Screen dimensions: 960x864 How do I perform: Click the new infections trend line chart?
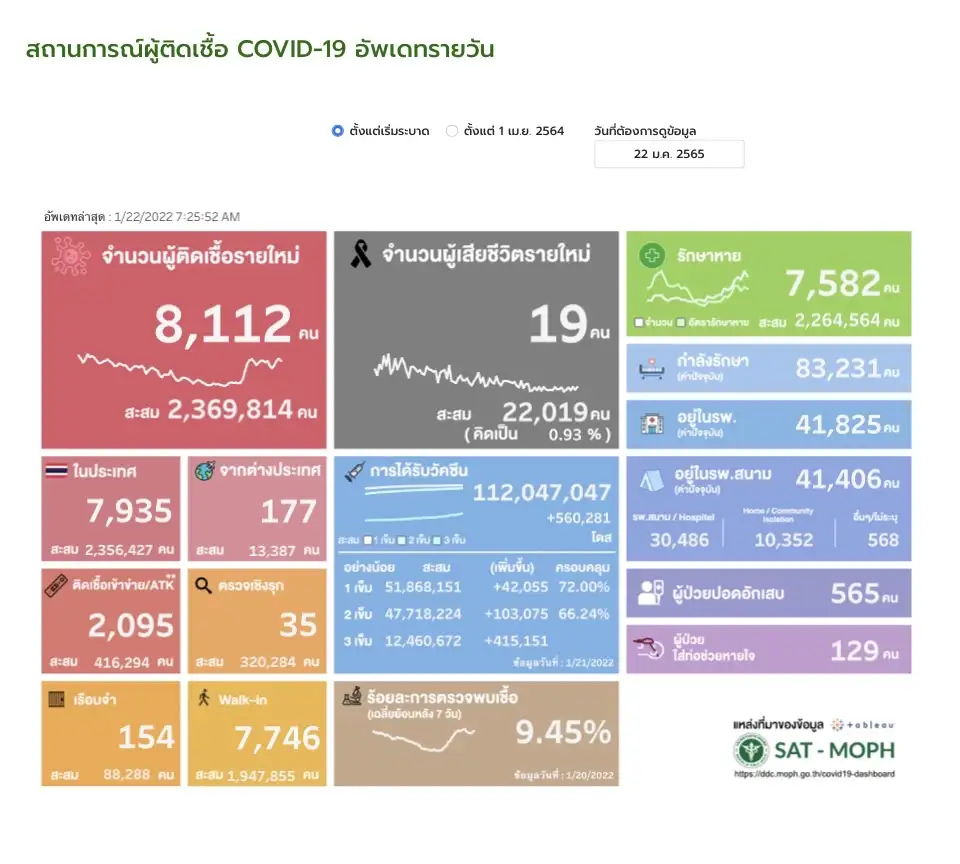(180, 369)
